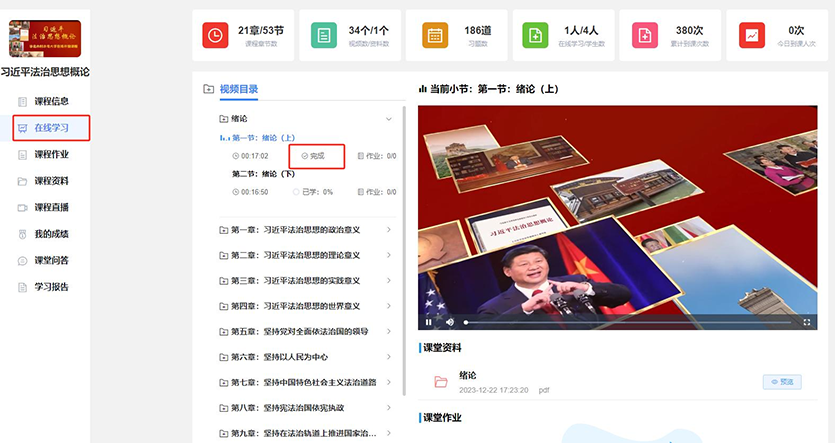Click 作业：0/0 under 第二节

(377, 192)
